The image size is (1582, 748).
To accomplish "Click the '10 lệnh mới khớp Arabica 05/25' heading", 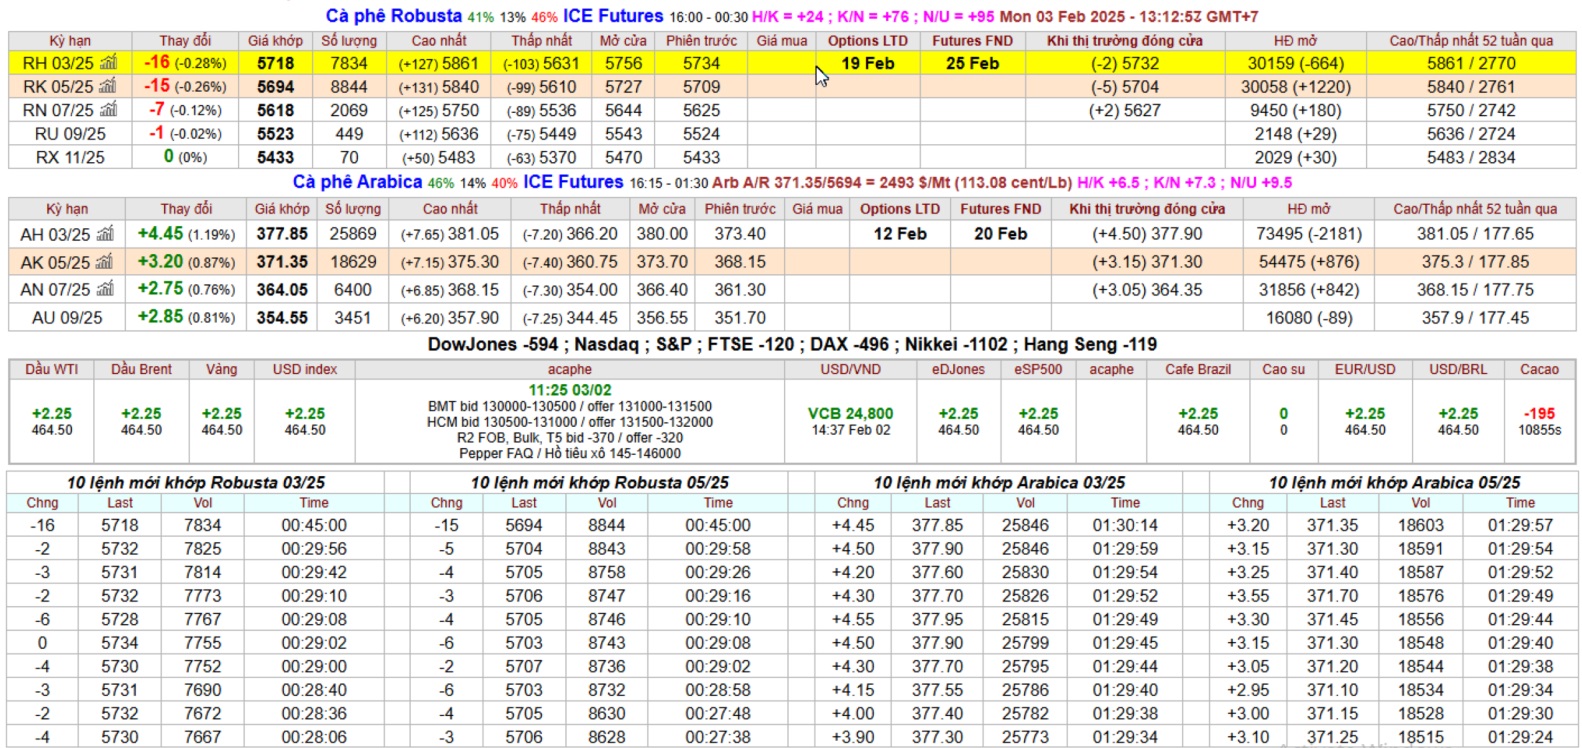I will 1394,482.
